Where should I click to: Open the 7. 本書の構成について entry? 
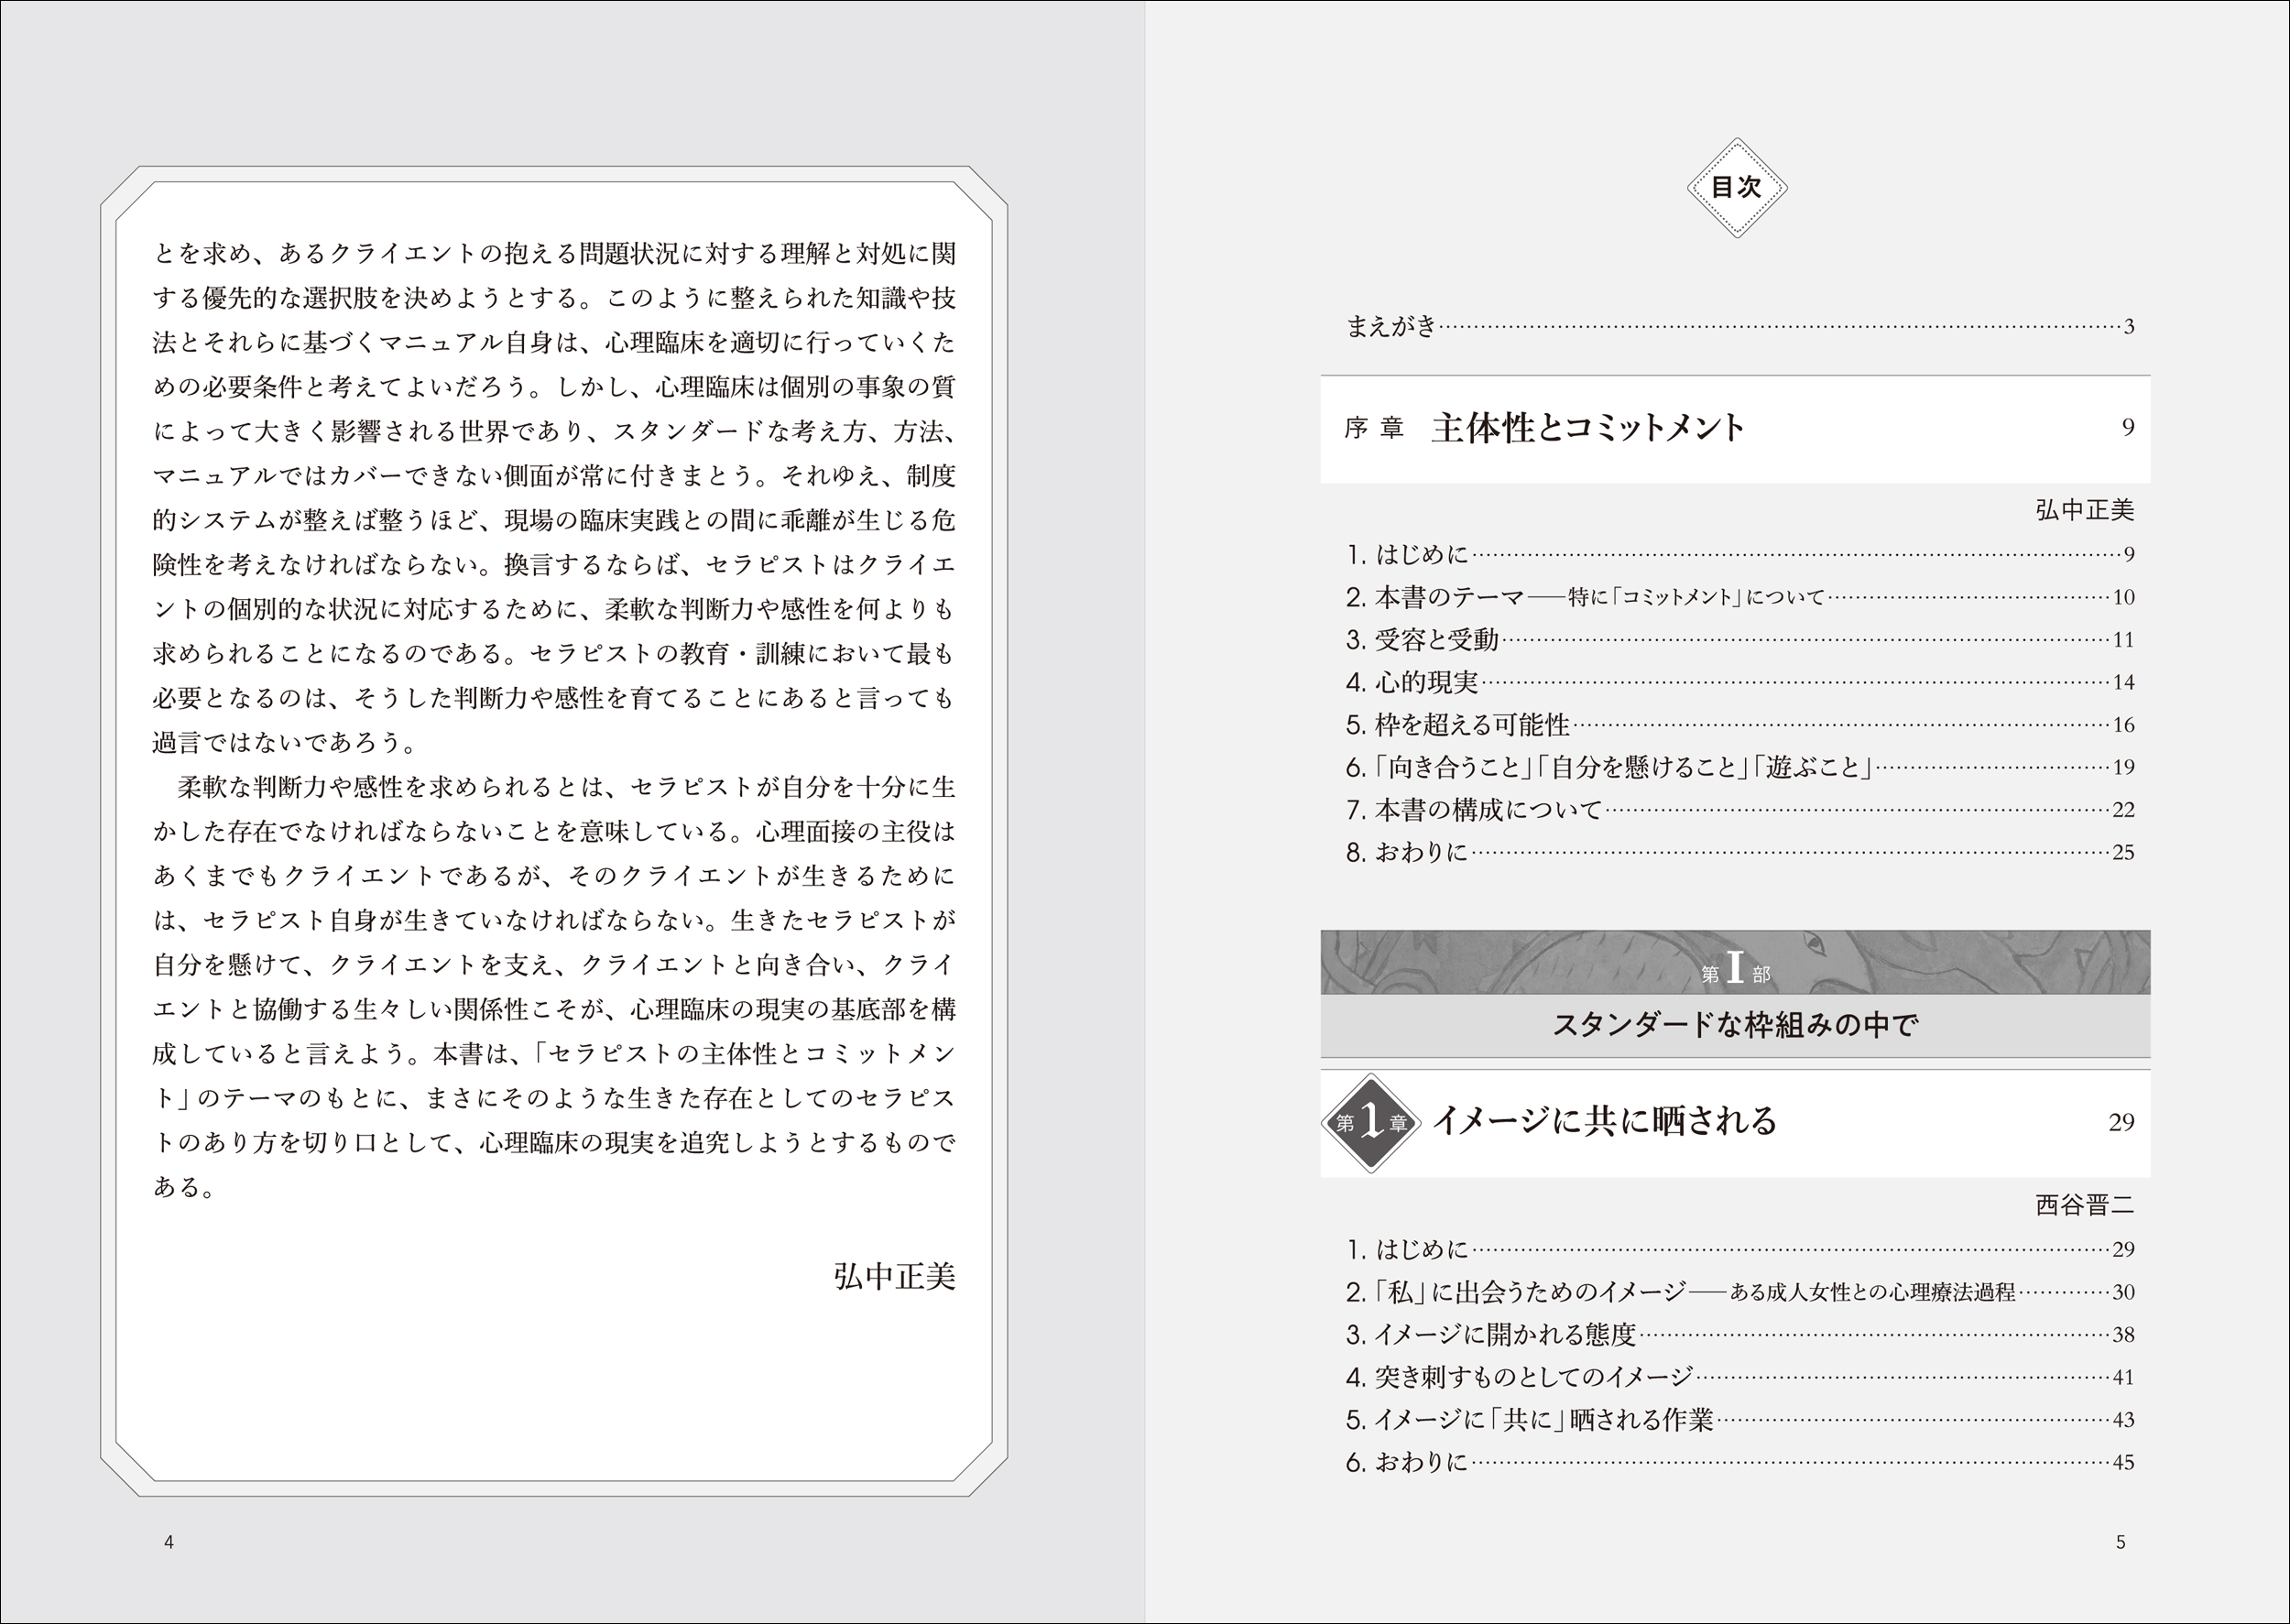[1740, 810]
